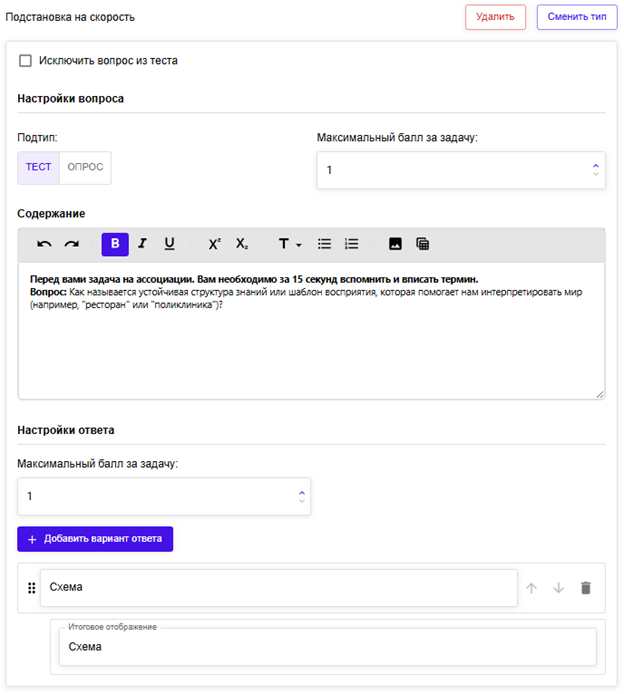
Task: Click the bold sentence about 15 секунд
Action: (x=254, y=279)
